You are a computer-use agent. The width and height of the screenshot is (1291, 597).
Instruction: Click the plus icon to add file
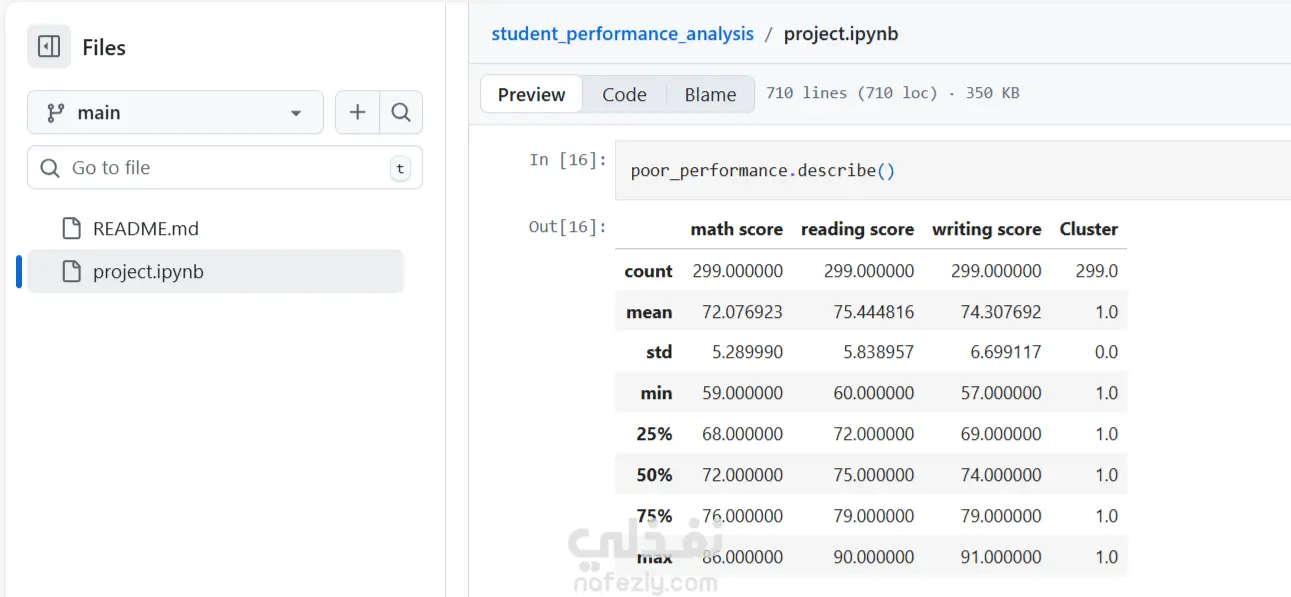357,113
